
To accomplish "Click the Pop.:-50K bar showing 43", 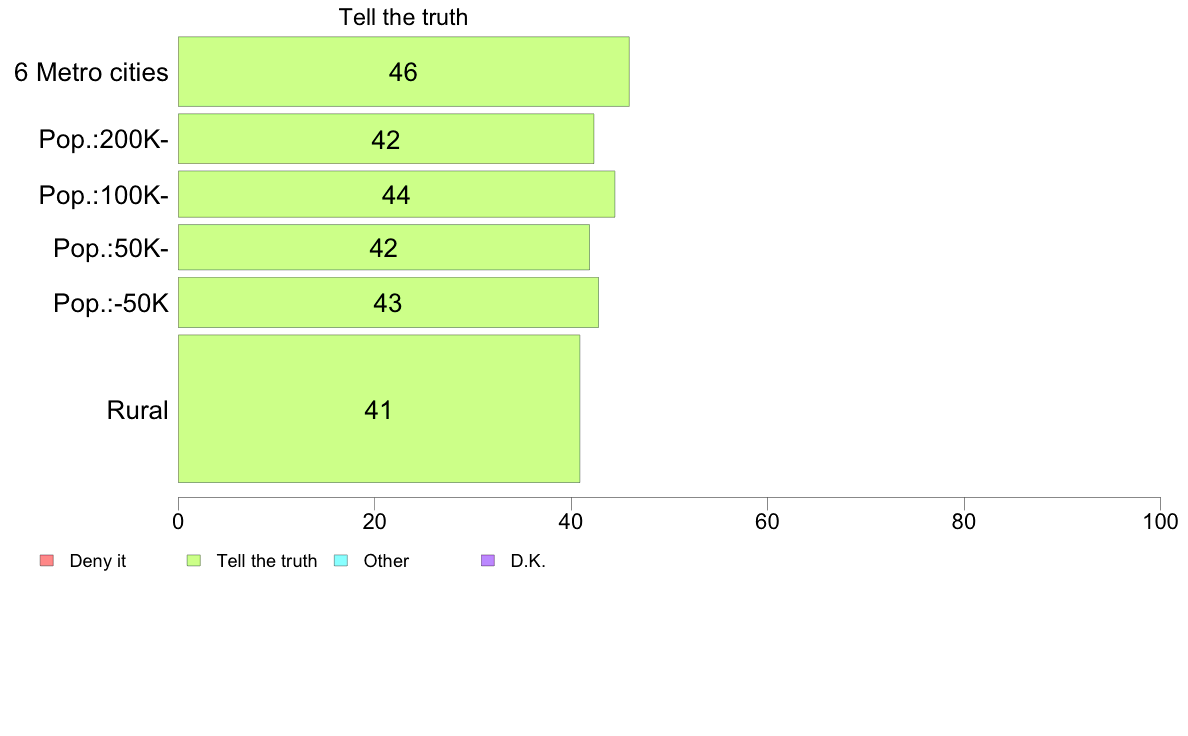I will coord(389,302).
